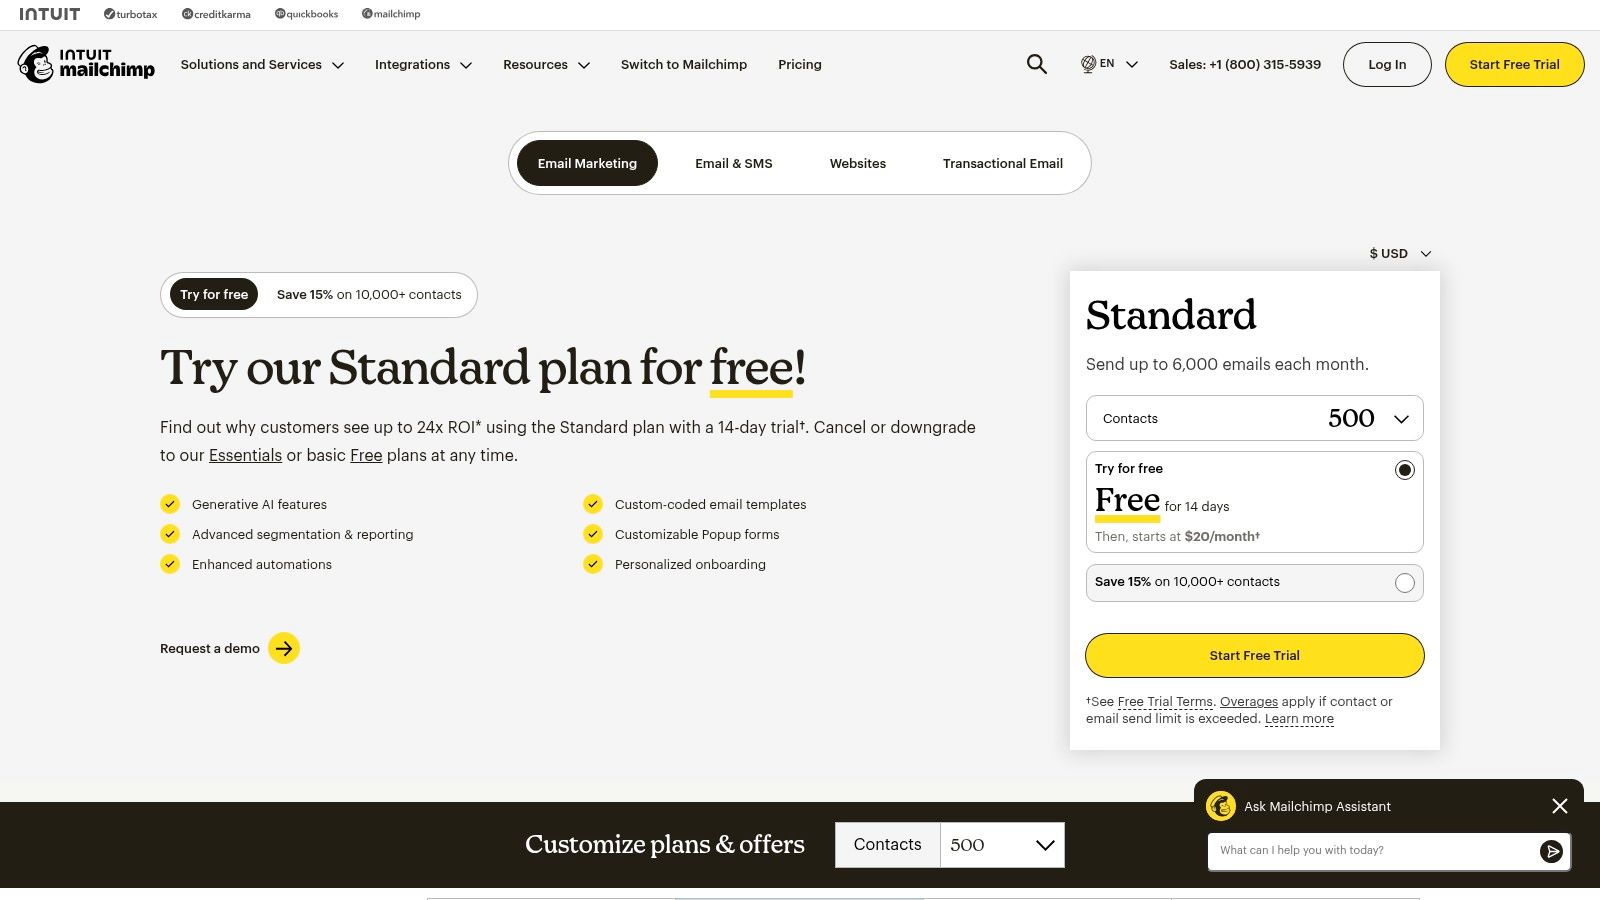Click the globe language icon
Screen dimensions: 1600x900
click(1087, 64)
